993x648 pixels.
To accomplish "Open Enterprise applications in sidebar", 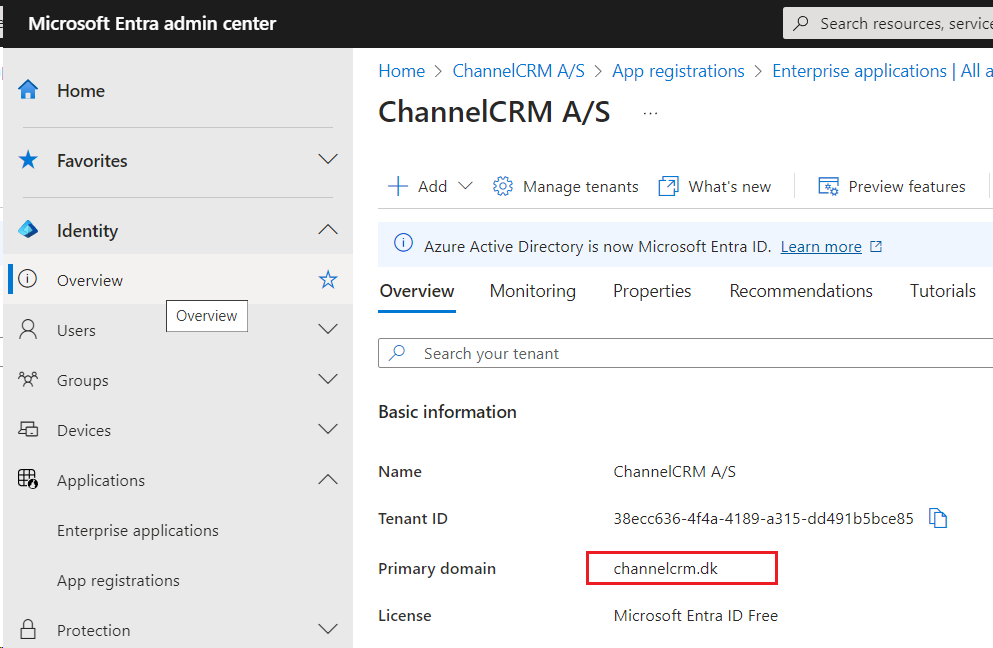I will point(137,530).
